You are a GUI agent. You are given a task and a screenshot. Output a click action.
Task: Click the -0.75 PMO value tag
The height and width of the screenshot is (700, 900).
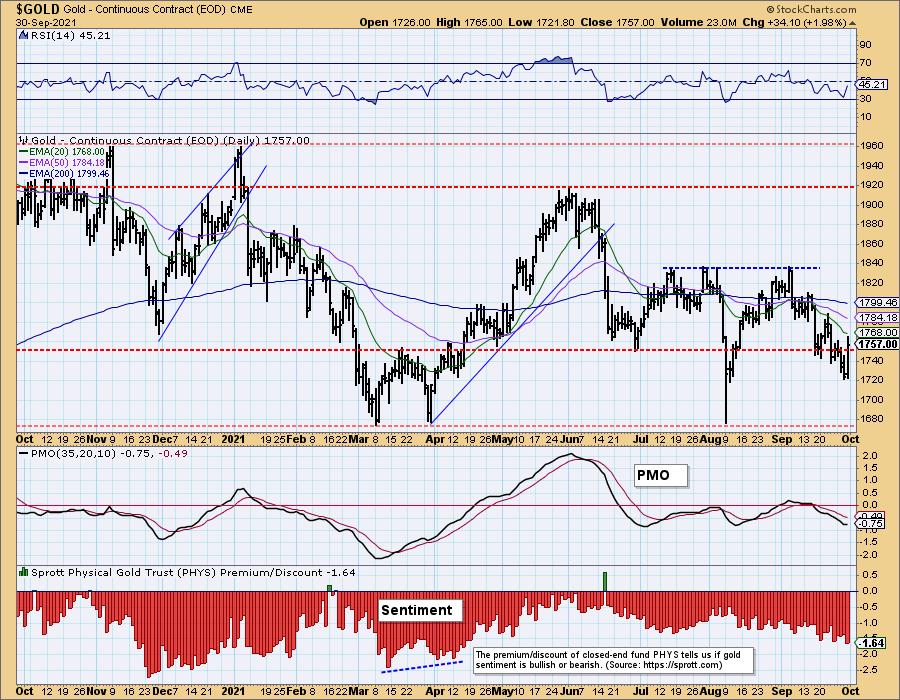pos(871,523)
